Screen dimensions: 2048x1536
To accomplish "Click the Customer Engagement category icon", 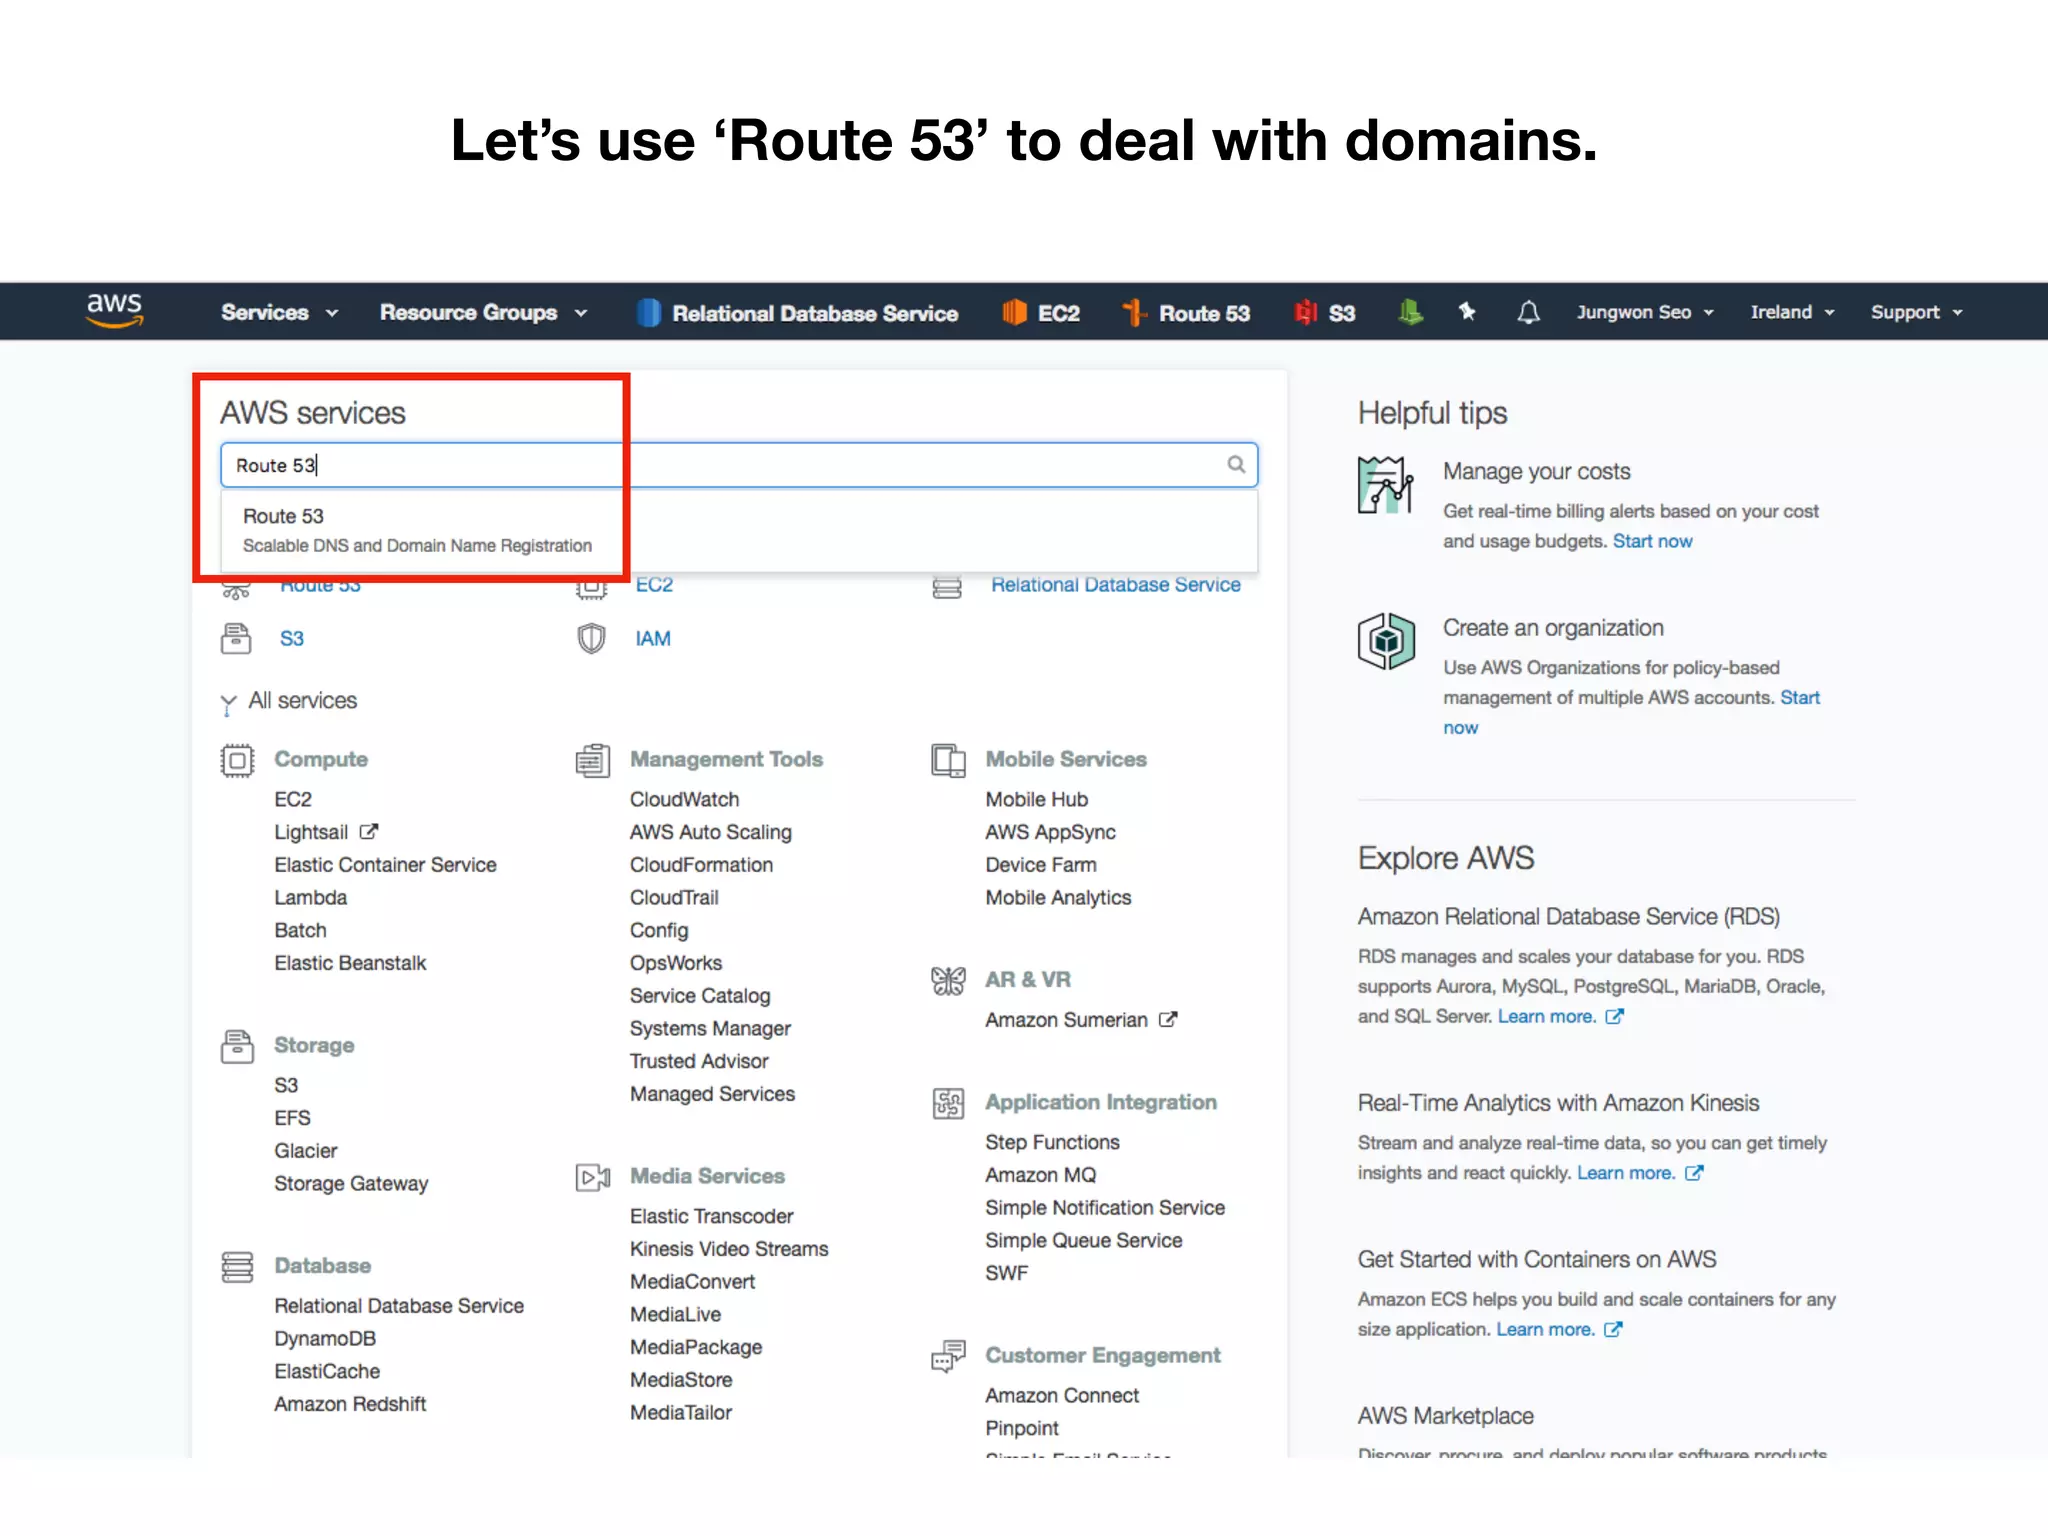I will pos(948,1357).
